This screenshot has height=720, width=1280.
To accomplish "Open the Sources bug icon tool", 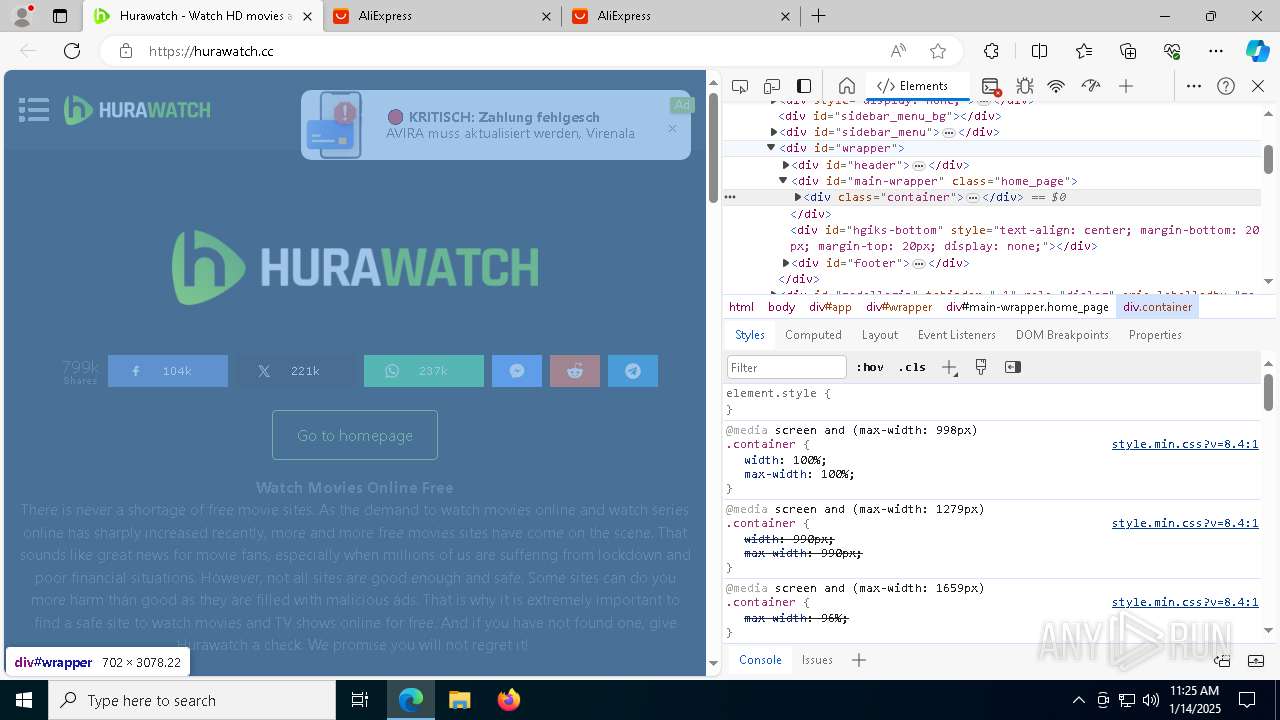I will pos(1024,86).
